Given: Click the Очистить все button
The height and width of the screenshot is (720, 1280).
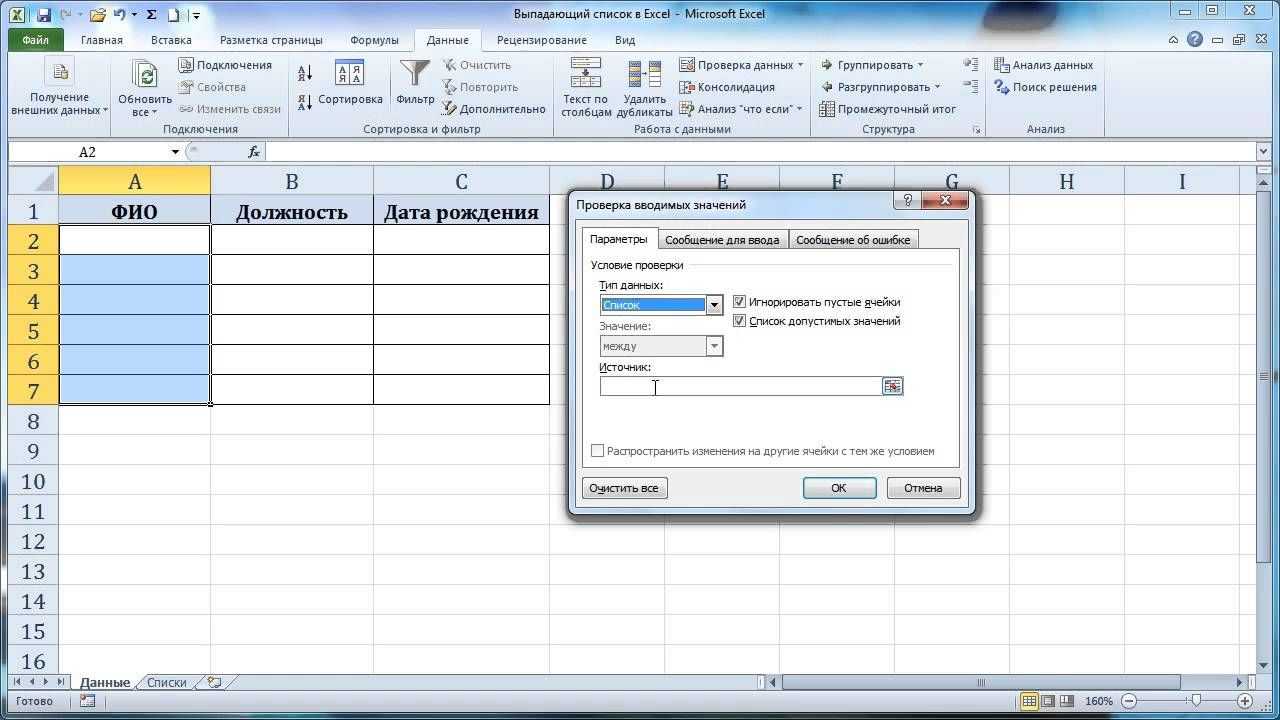Looking at the screenshot, I should [x=624, y=488].
